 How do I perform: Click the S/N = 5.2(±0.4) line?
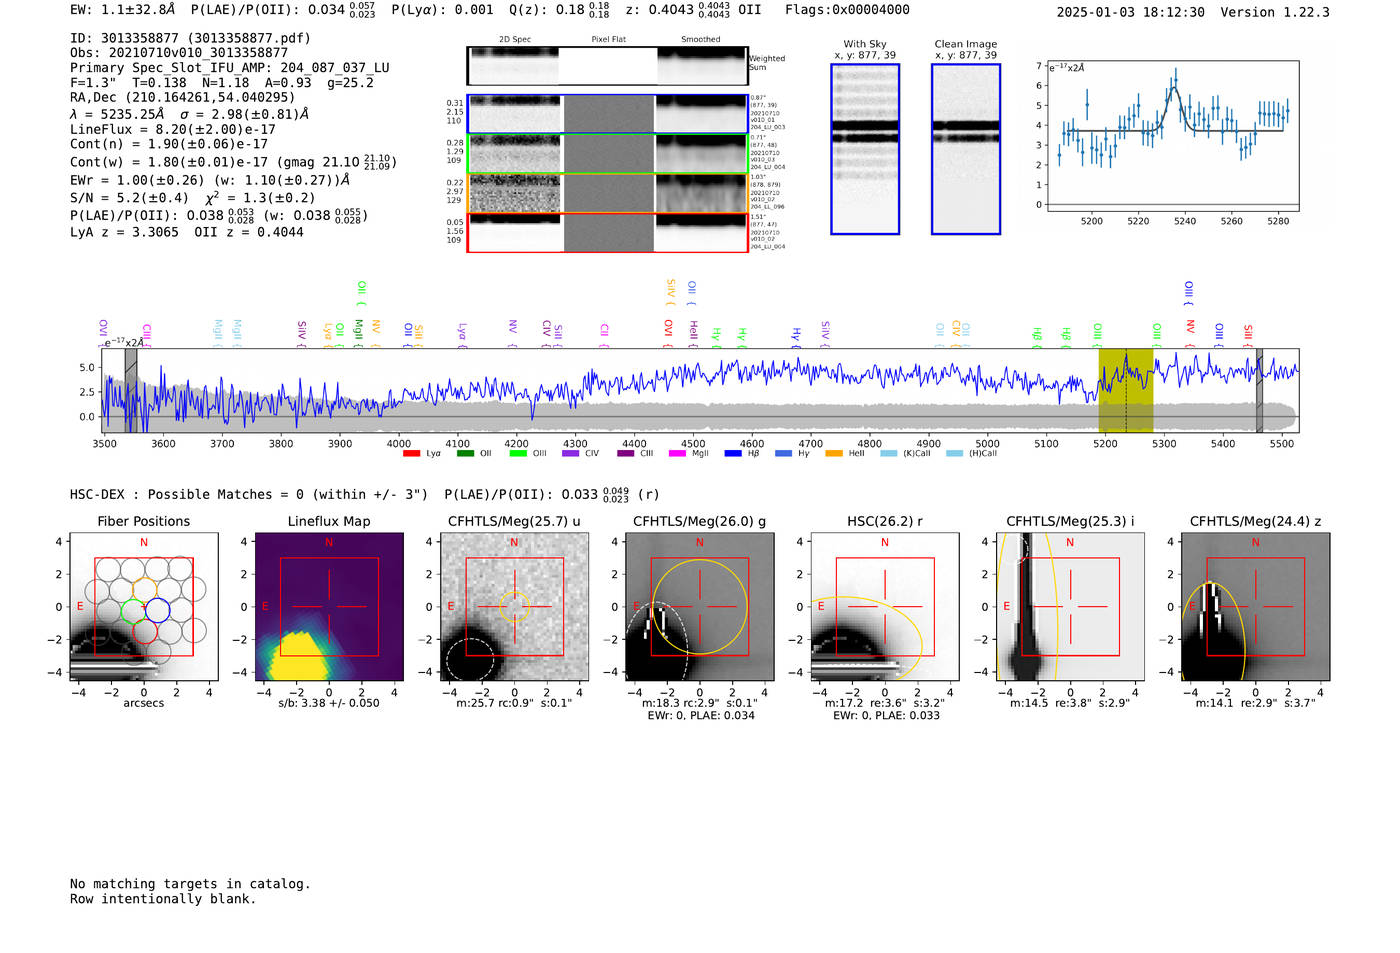click(x=193, y=198)
